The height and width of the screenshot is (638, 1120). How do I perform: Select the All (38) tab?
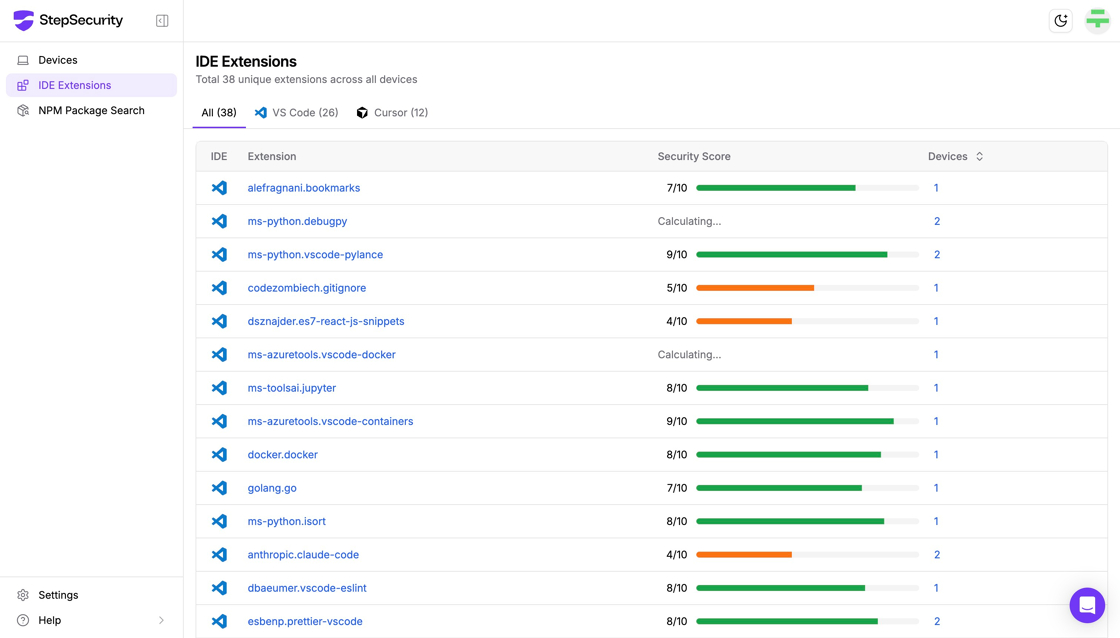(x=219, y=113)
